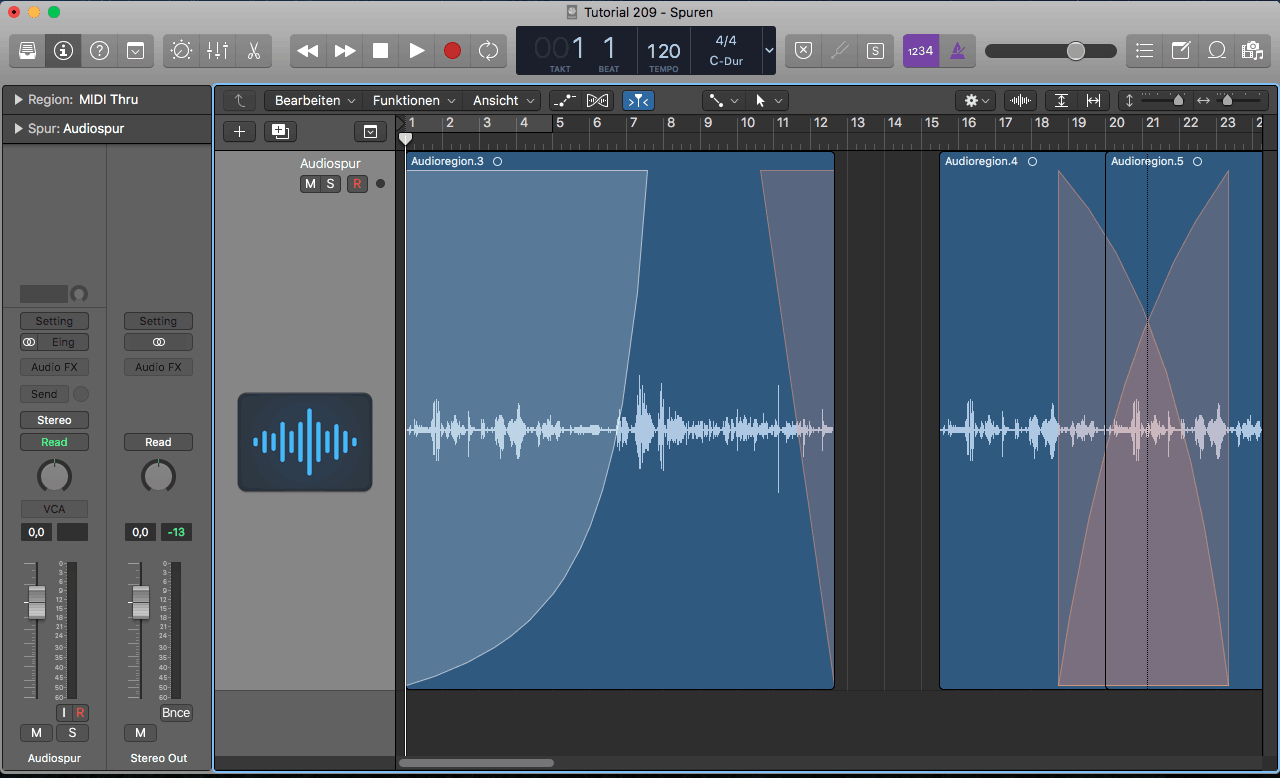This screenshot has height=778, width=1280.
Task: Click the Record button in transport
Action: click(x=452, y=51)
